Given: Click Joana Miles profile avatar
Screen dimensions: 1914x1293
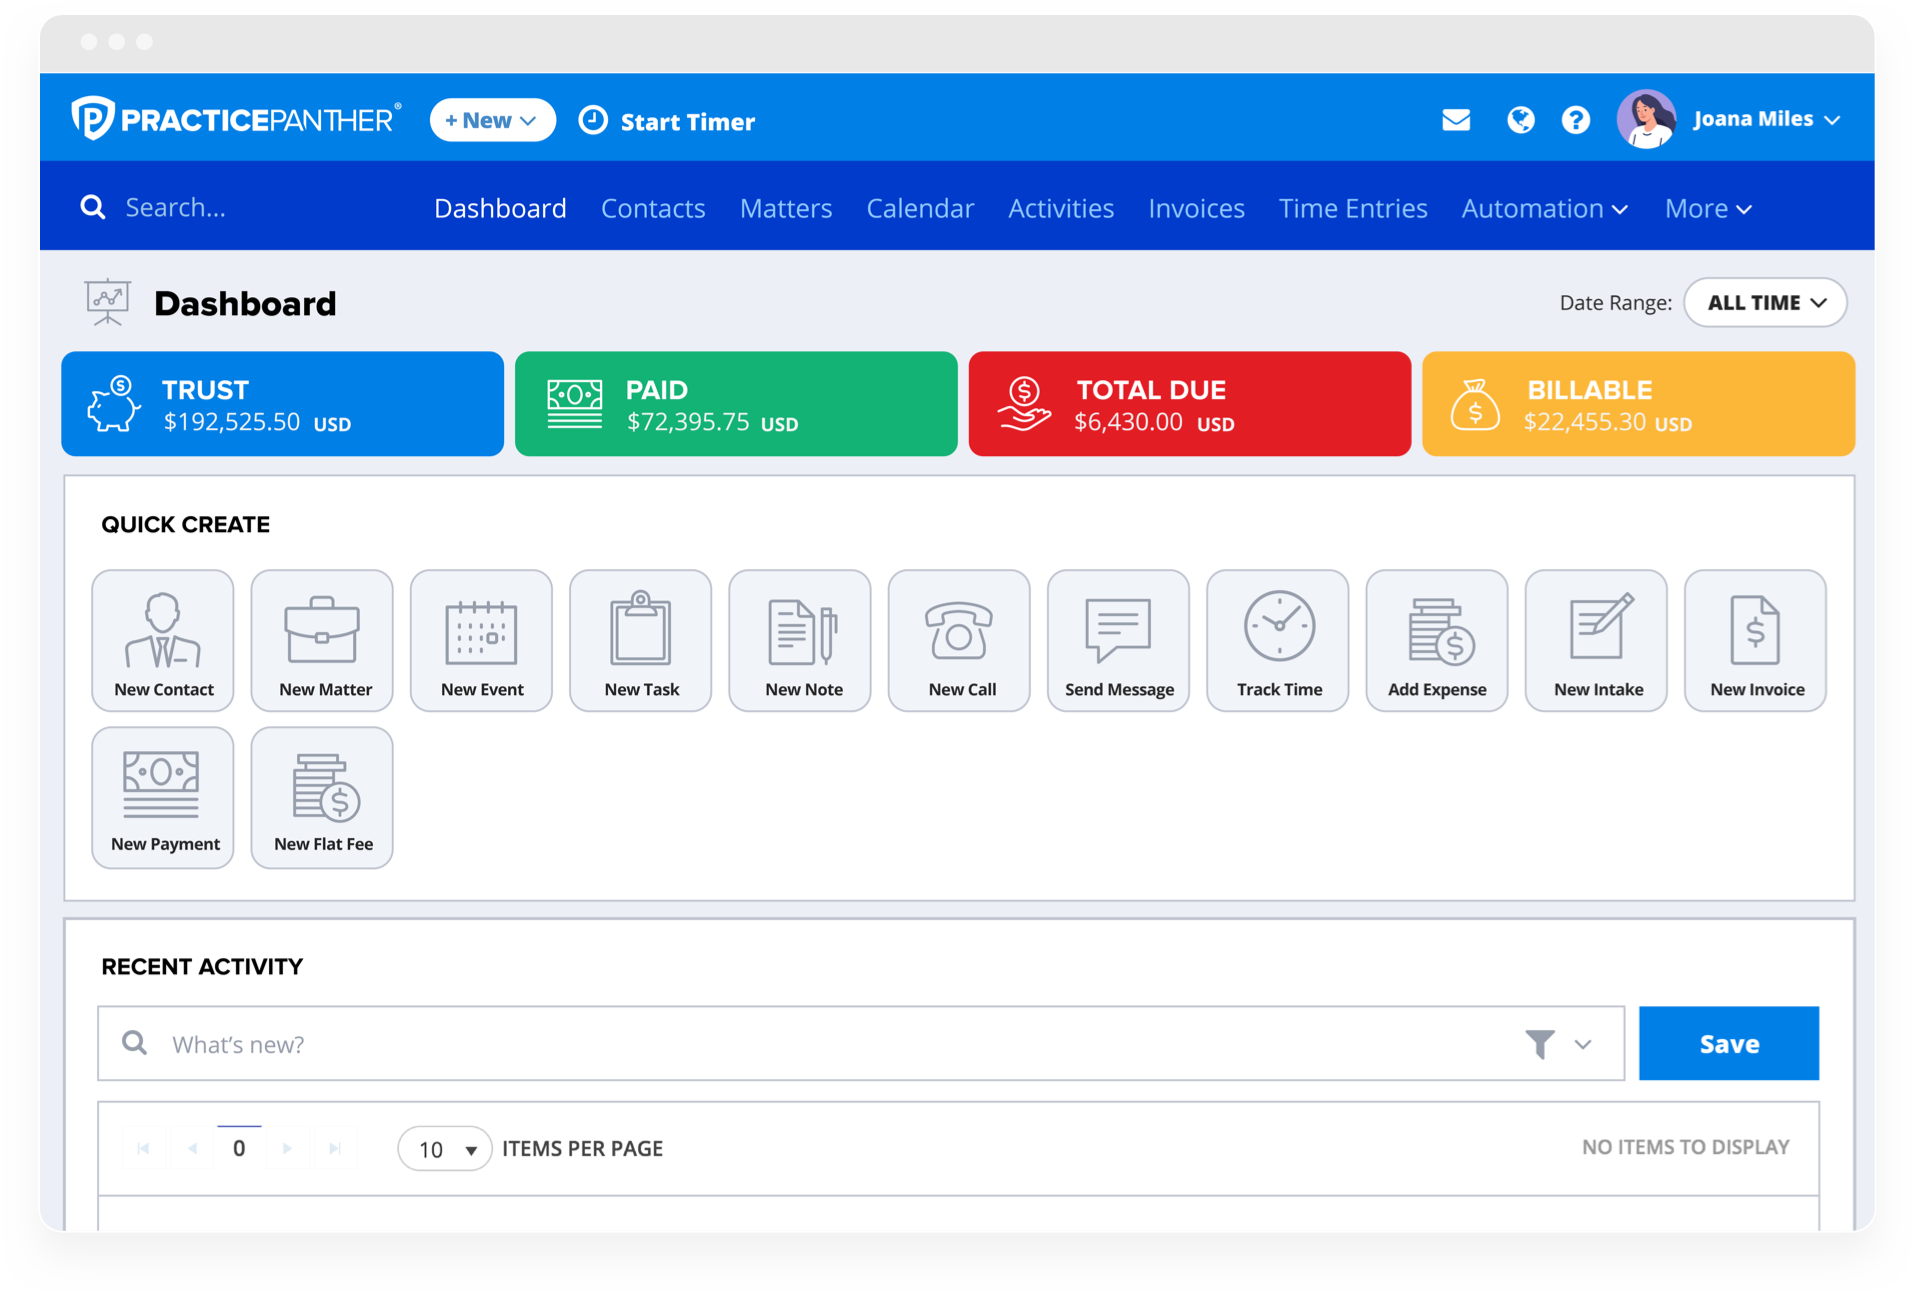Looking at the screenshot, I should coord(1646,119).
